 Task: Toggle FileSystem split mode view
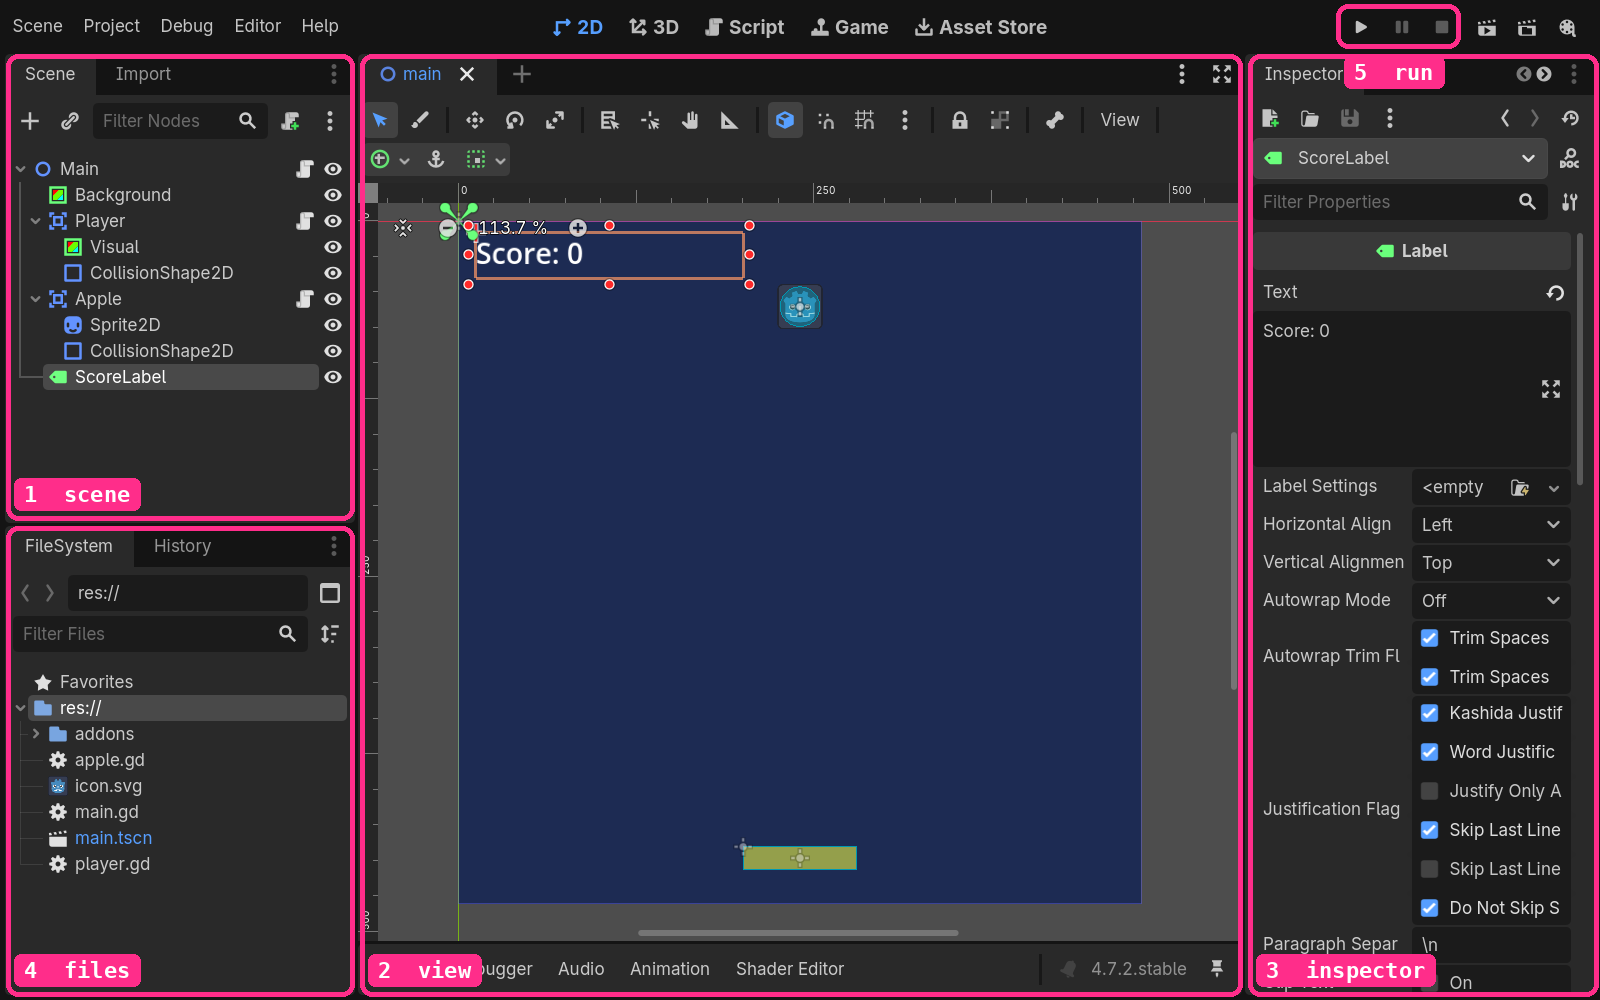pos(330,593)
